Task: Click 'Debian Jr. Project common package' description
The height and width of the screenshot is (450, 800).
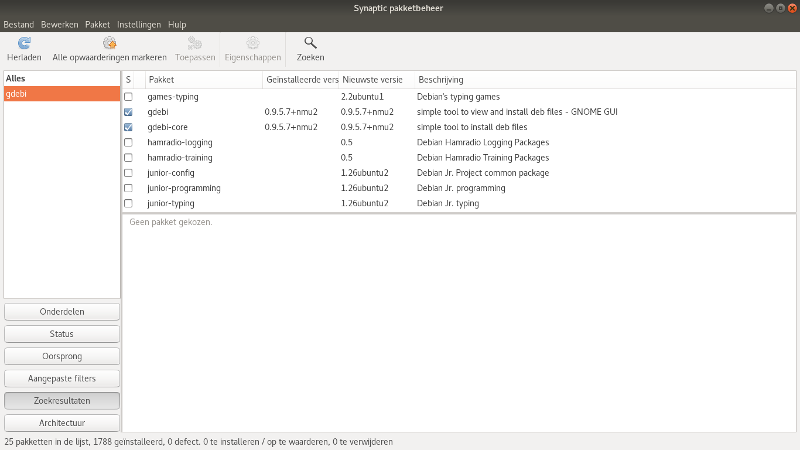Action: pos(483,173)
